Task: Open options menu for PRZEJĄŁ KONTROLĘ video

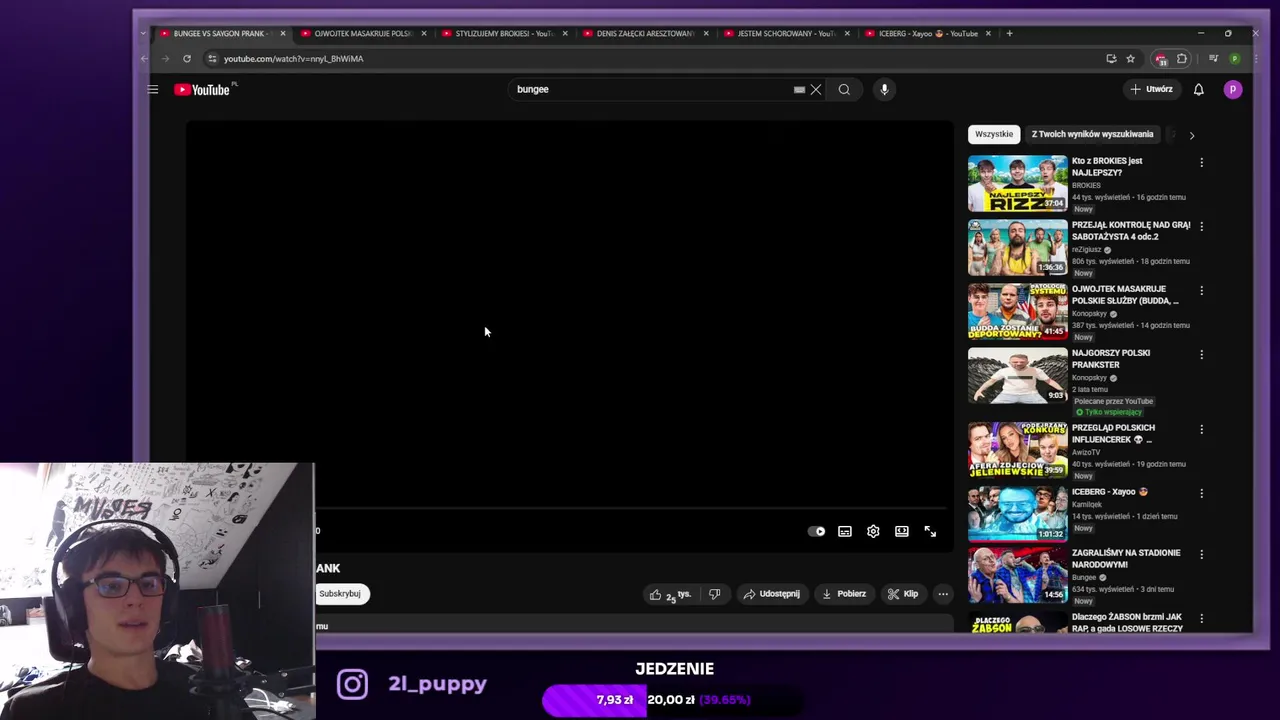Action: (1201, 226)
